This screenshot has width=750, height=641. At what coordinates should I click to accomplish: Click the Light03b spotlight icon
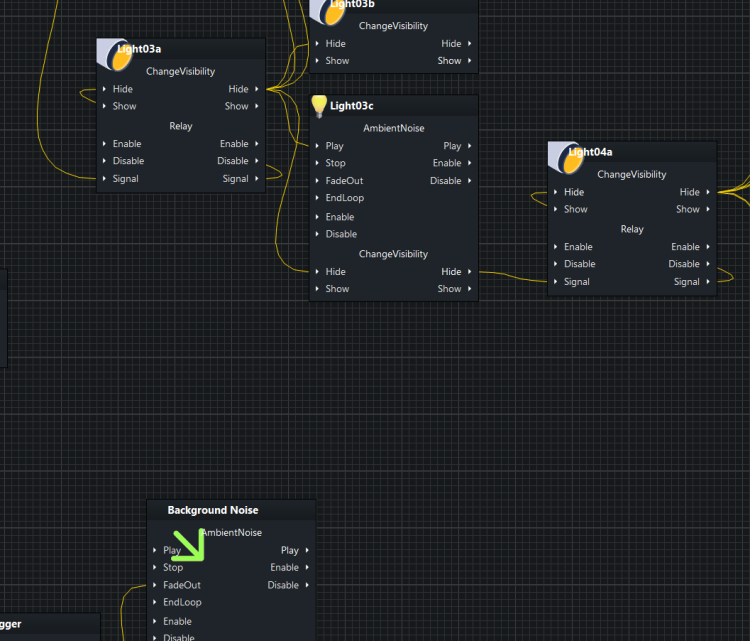(x=329, y=11)
